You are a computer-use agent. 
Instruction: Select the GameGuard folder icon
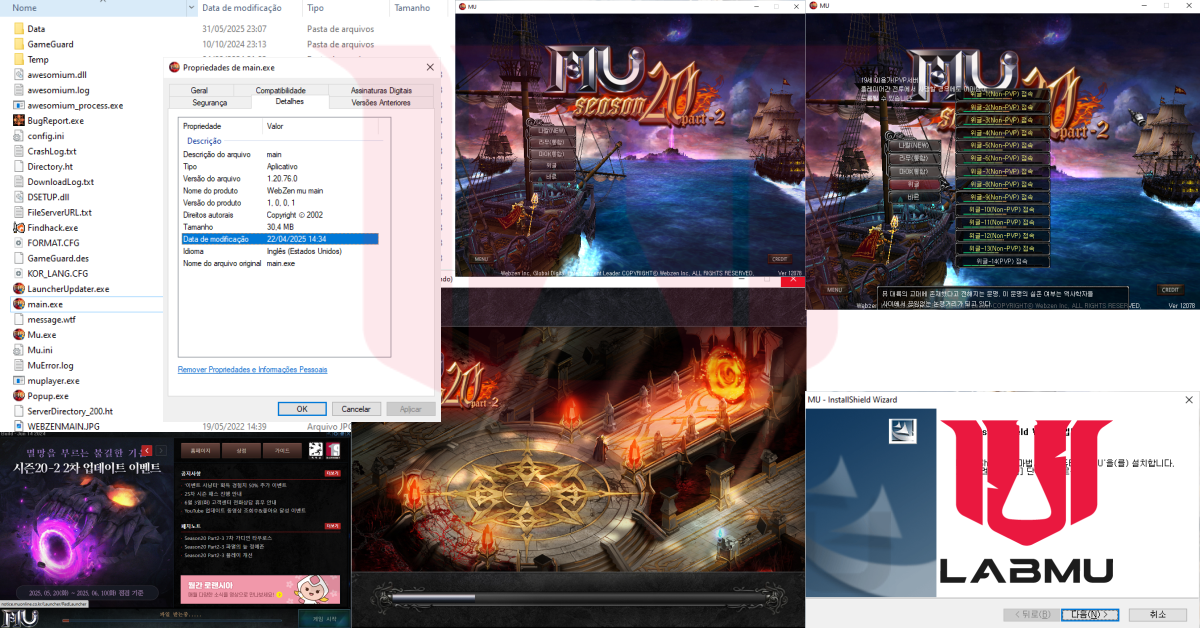point(19,44)
